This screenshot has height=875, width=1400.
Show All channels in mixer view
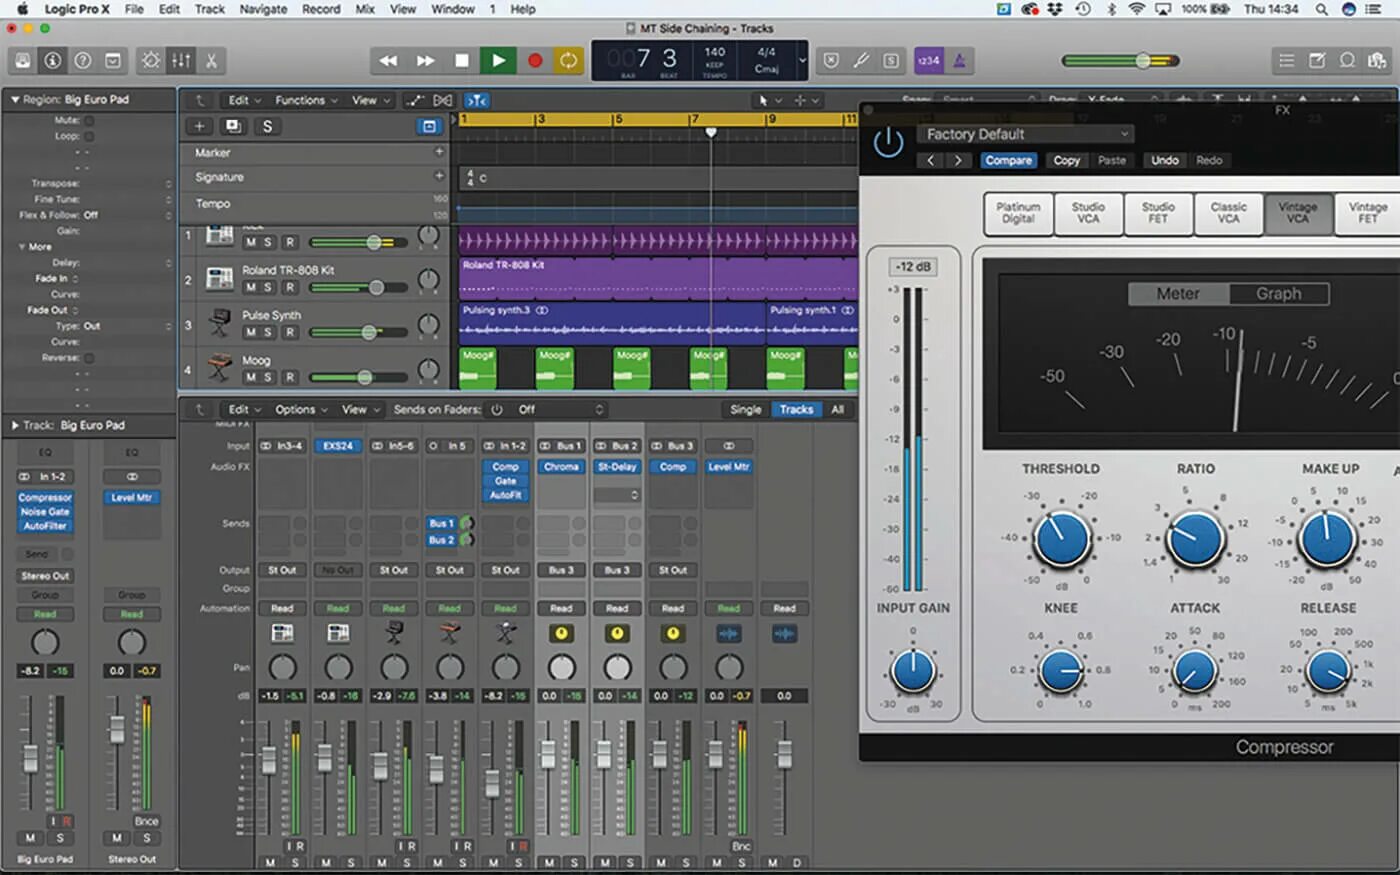click(x=838, y=409)
